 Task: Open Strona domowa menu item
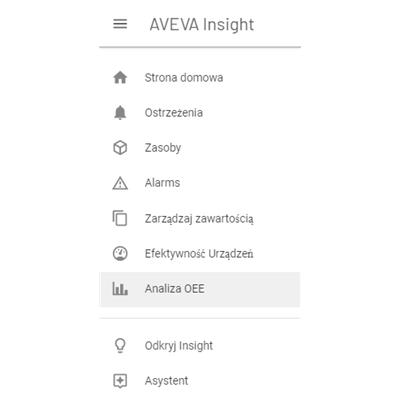point(200,77)
